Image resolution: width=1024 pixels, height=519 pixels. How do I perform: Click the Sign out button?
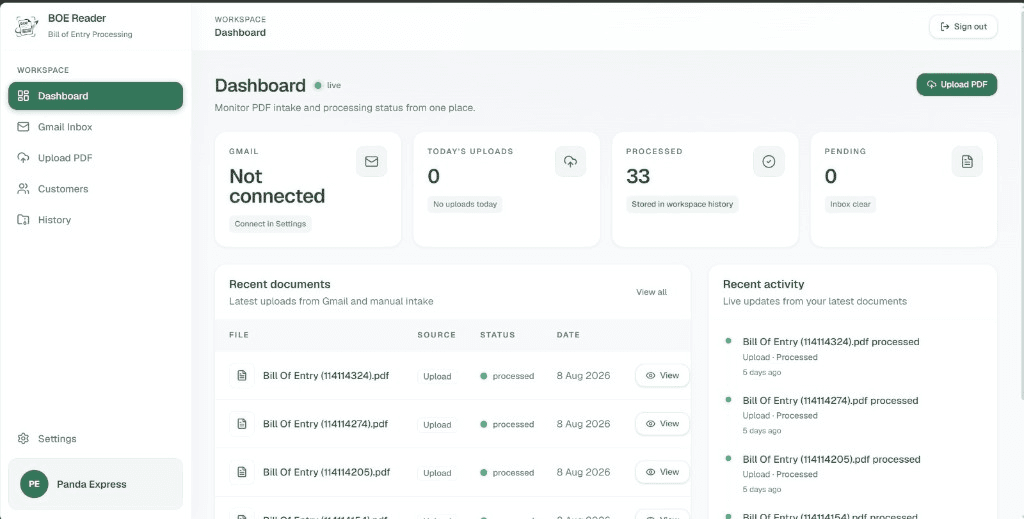coord(963,27)
